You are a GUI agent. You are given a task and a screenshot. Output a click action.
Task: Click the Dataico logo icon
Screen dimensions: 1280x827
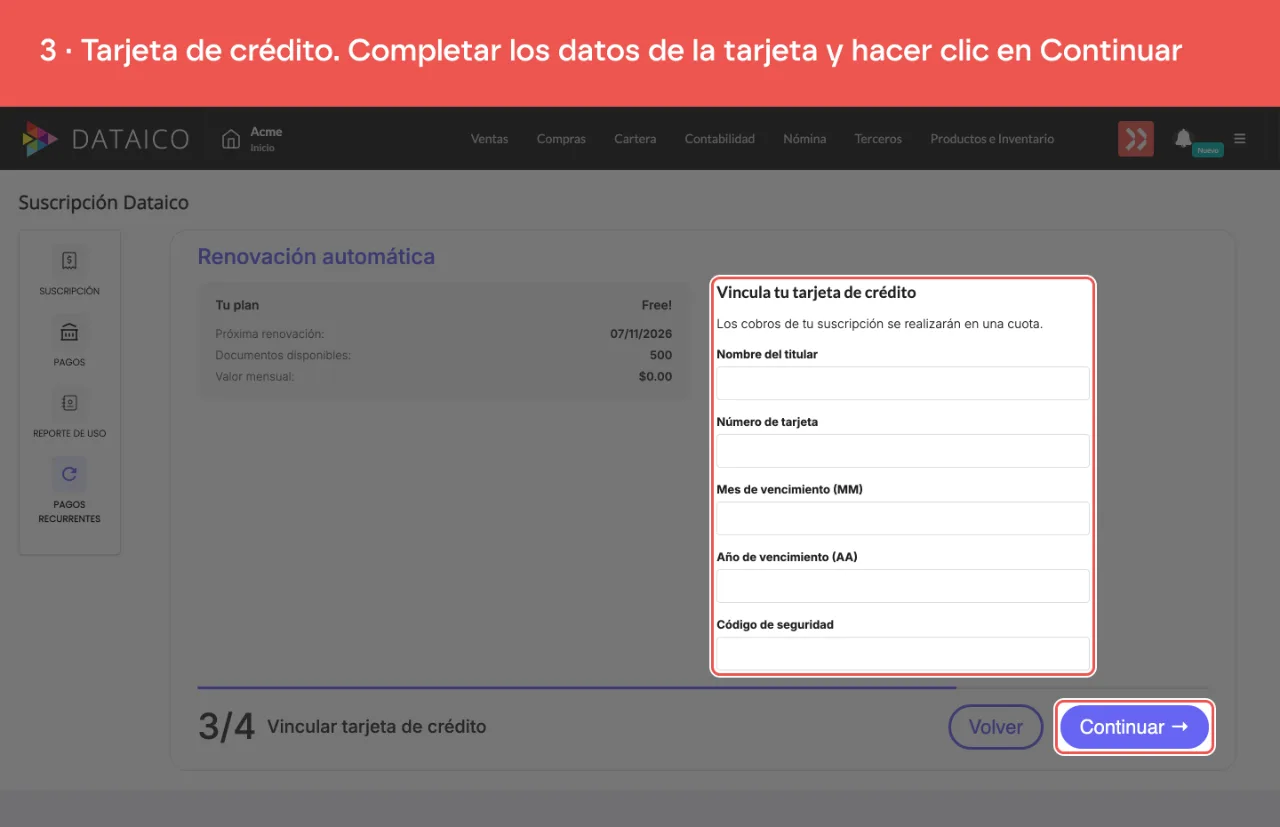click(x=40, y=139)
